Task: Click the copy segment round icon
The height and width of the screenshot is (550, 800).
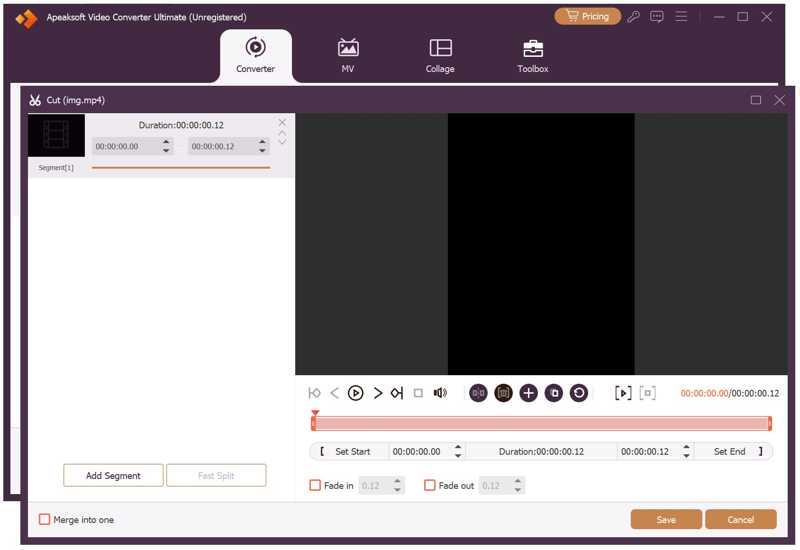Action: point(554,393)
